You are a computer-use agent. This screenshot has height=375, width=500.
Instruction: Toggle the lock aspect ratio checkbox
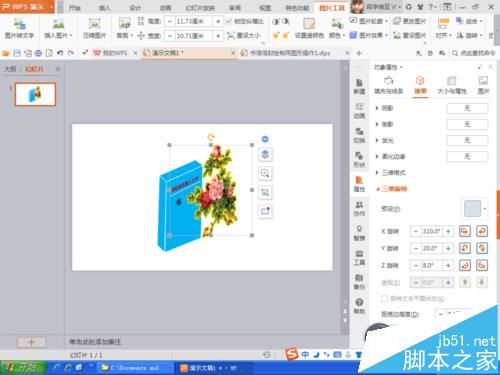pyautogui.click(x=229, y=21)
